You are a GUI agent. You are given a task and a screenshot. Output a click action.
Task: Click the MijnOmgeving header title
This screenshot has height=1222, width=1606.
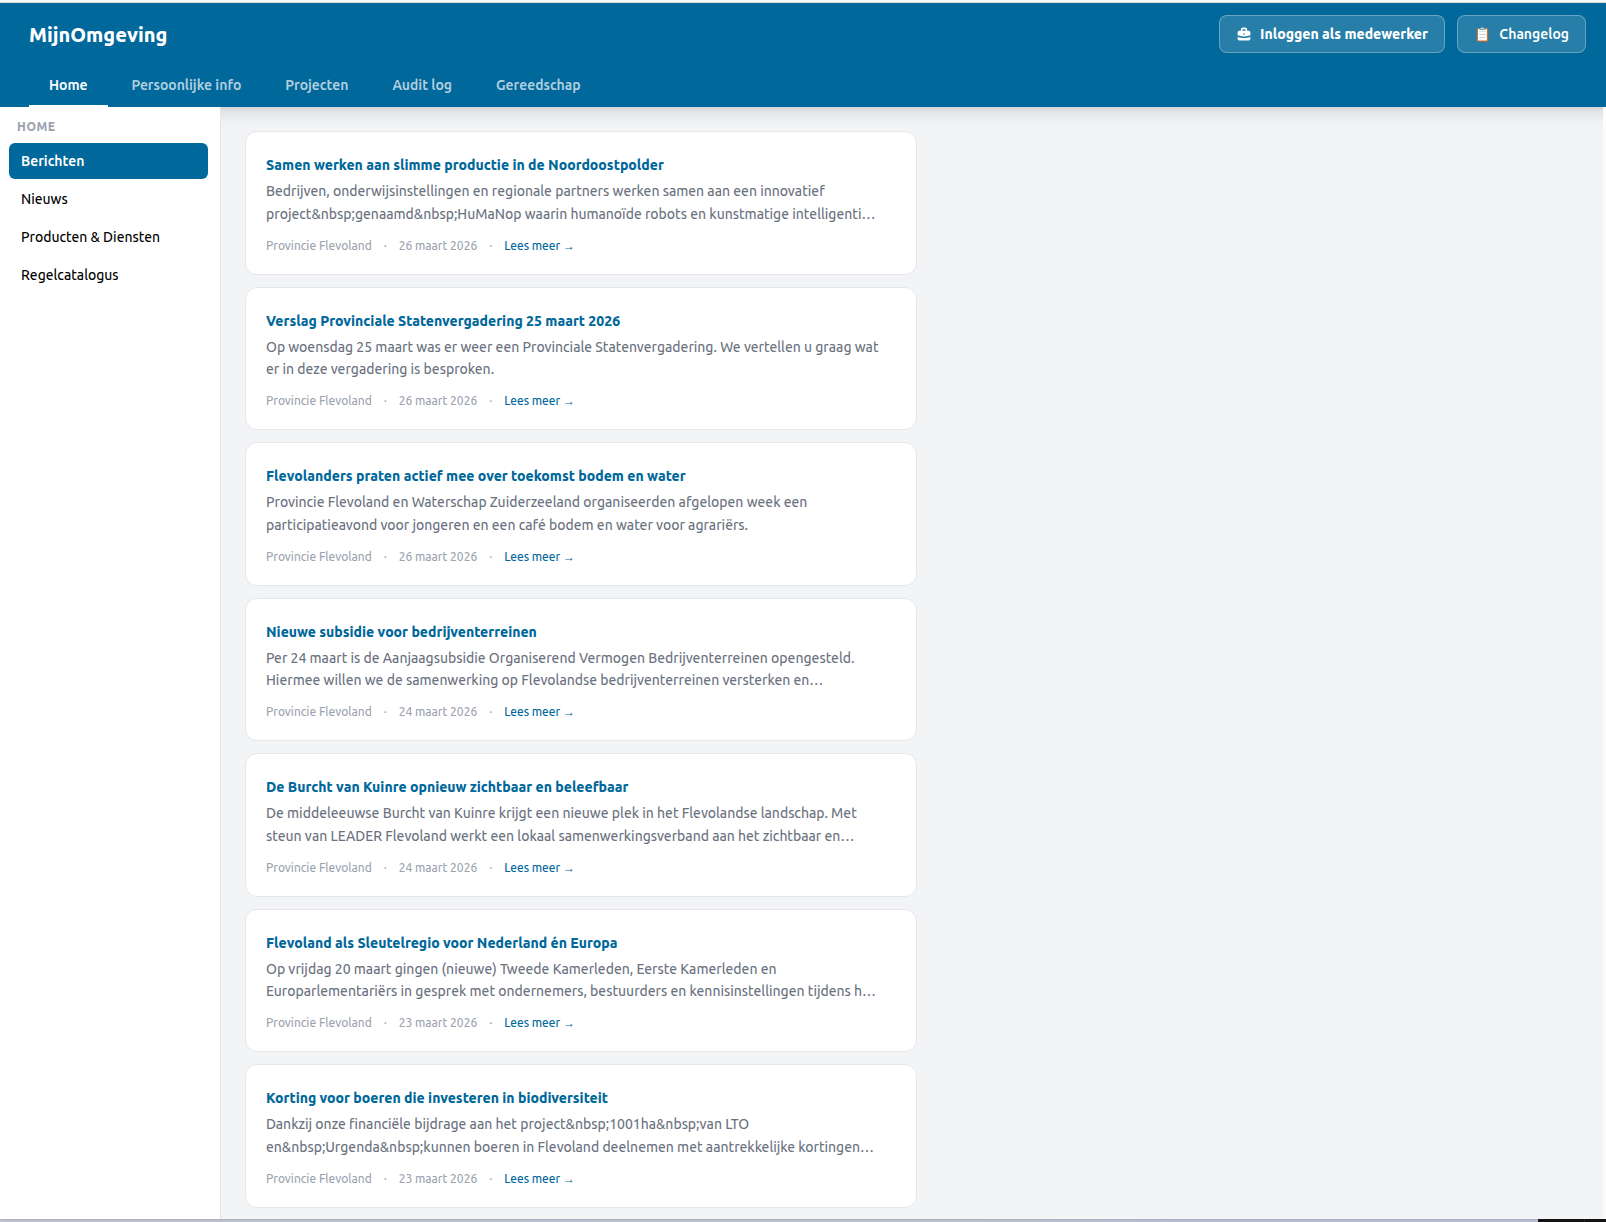98,34
